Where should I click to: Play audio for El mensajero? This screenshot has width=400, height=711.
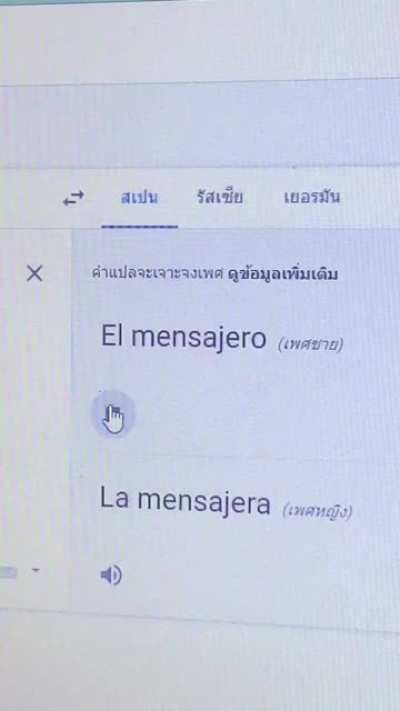pyautogui.click(x=112, y=413)
